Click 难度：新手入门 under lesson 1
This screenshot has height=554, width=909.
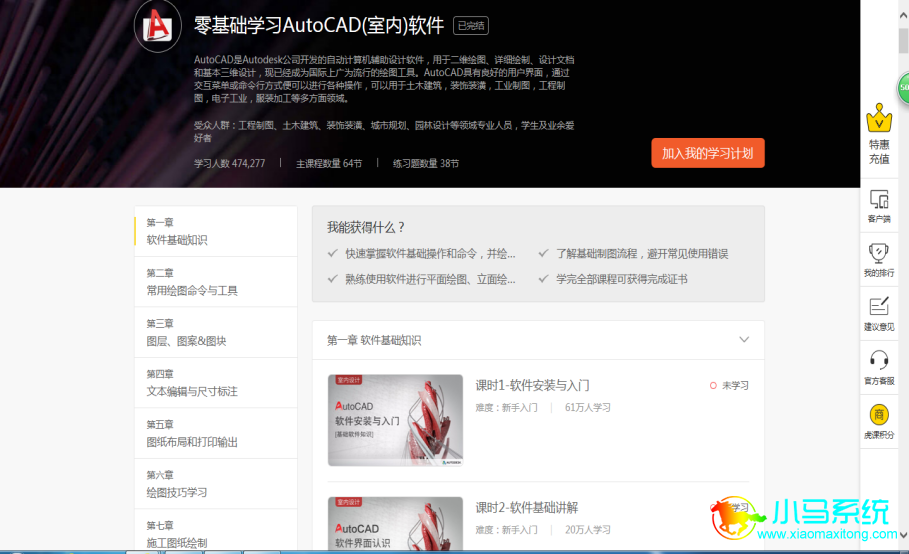(x=506, y=407)
